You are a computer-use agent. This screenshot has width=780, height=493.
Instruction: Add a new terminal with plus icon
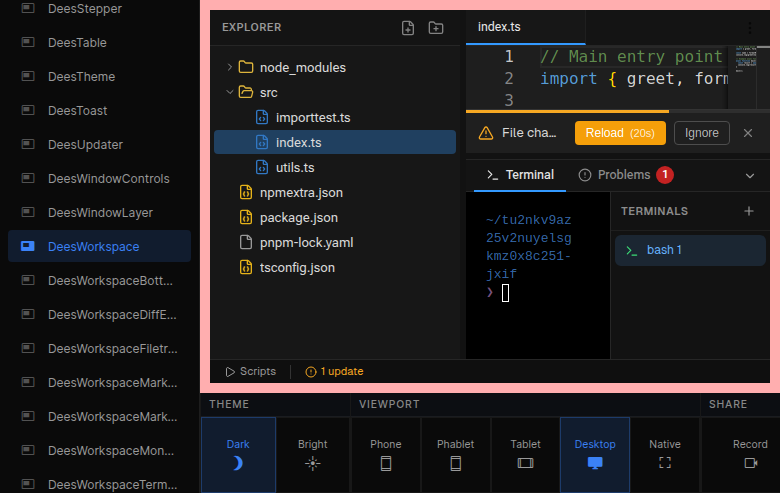pyautogui.click(x=749, y=211)
